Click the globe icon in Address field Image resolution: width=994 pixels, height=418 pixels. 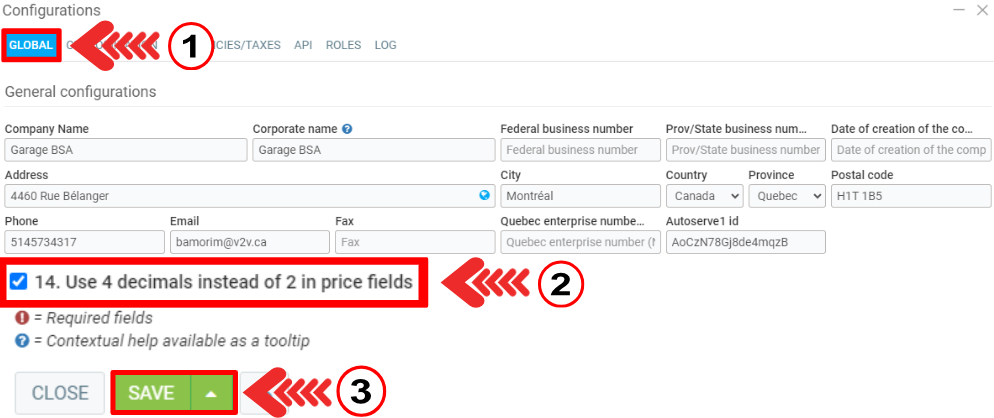pyautogui.click(x=485, y=196)
